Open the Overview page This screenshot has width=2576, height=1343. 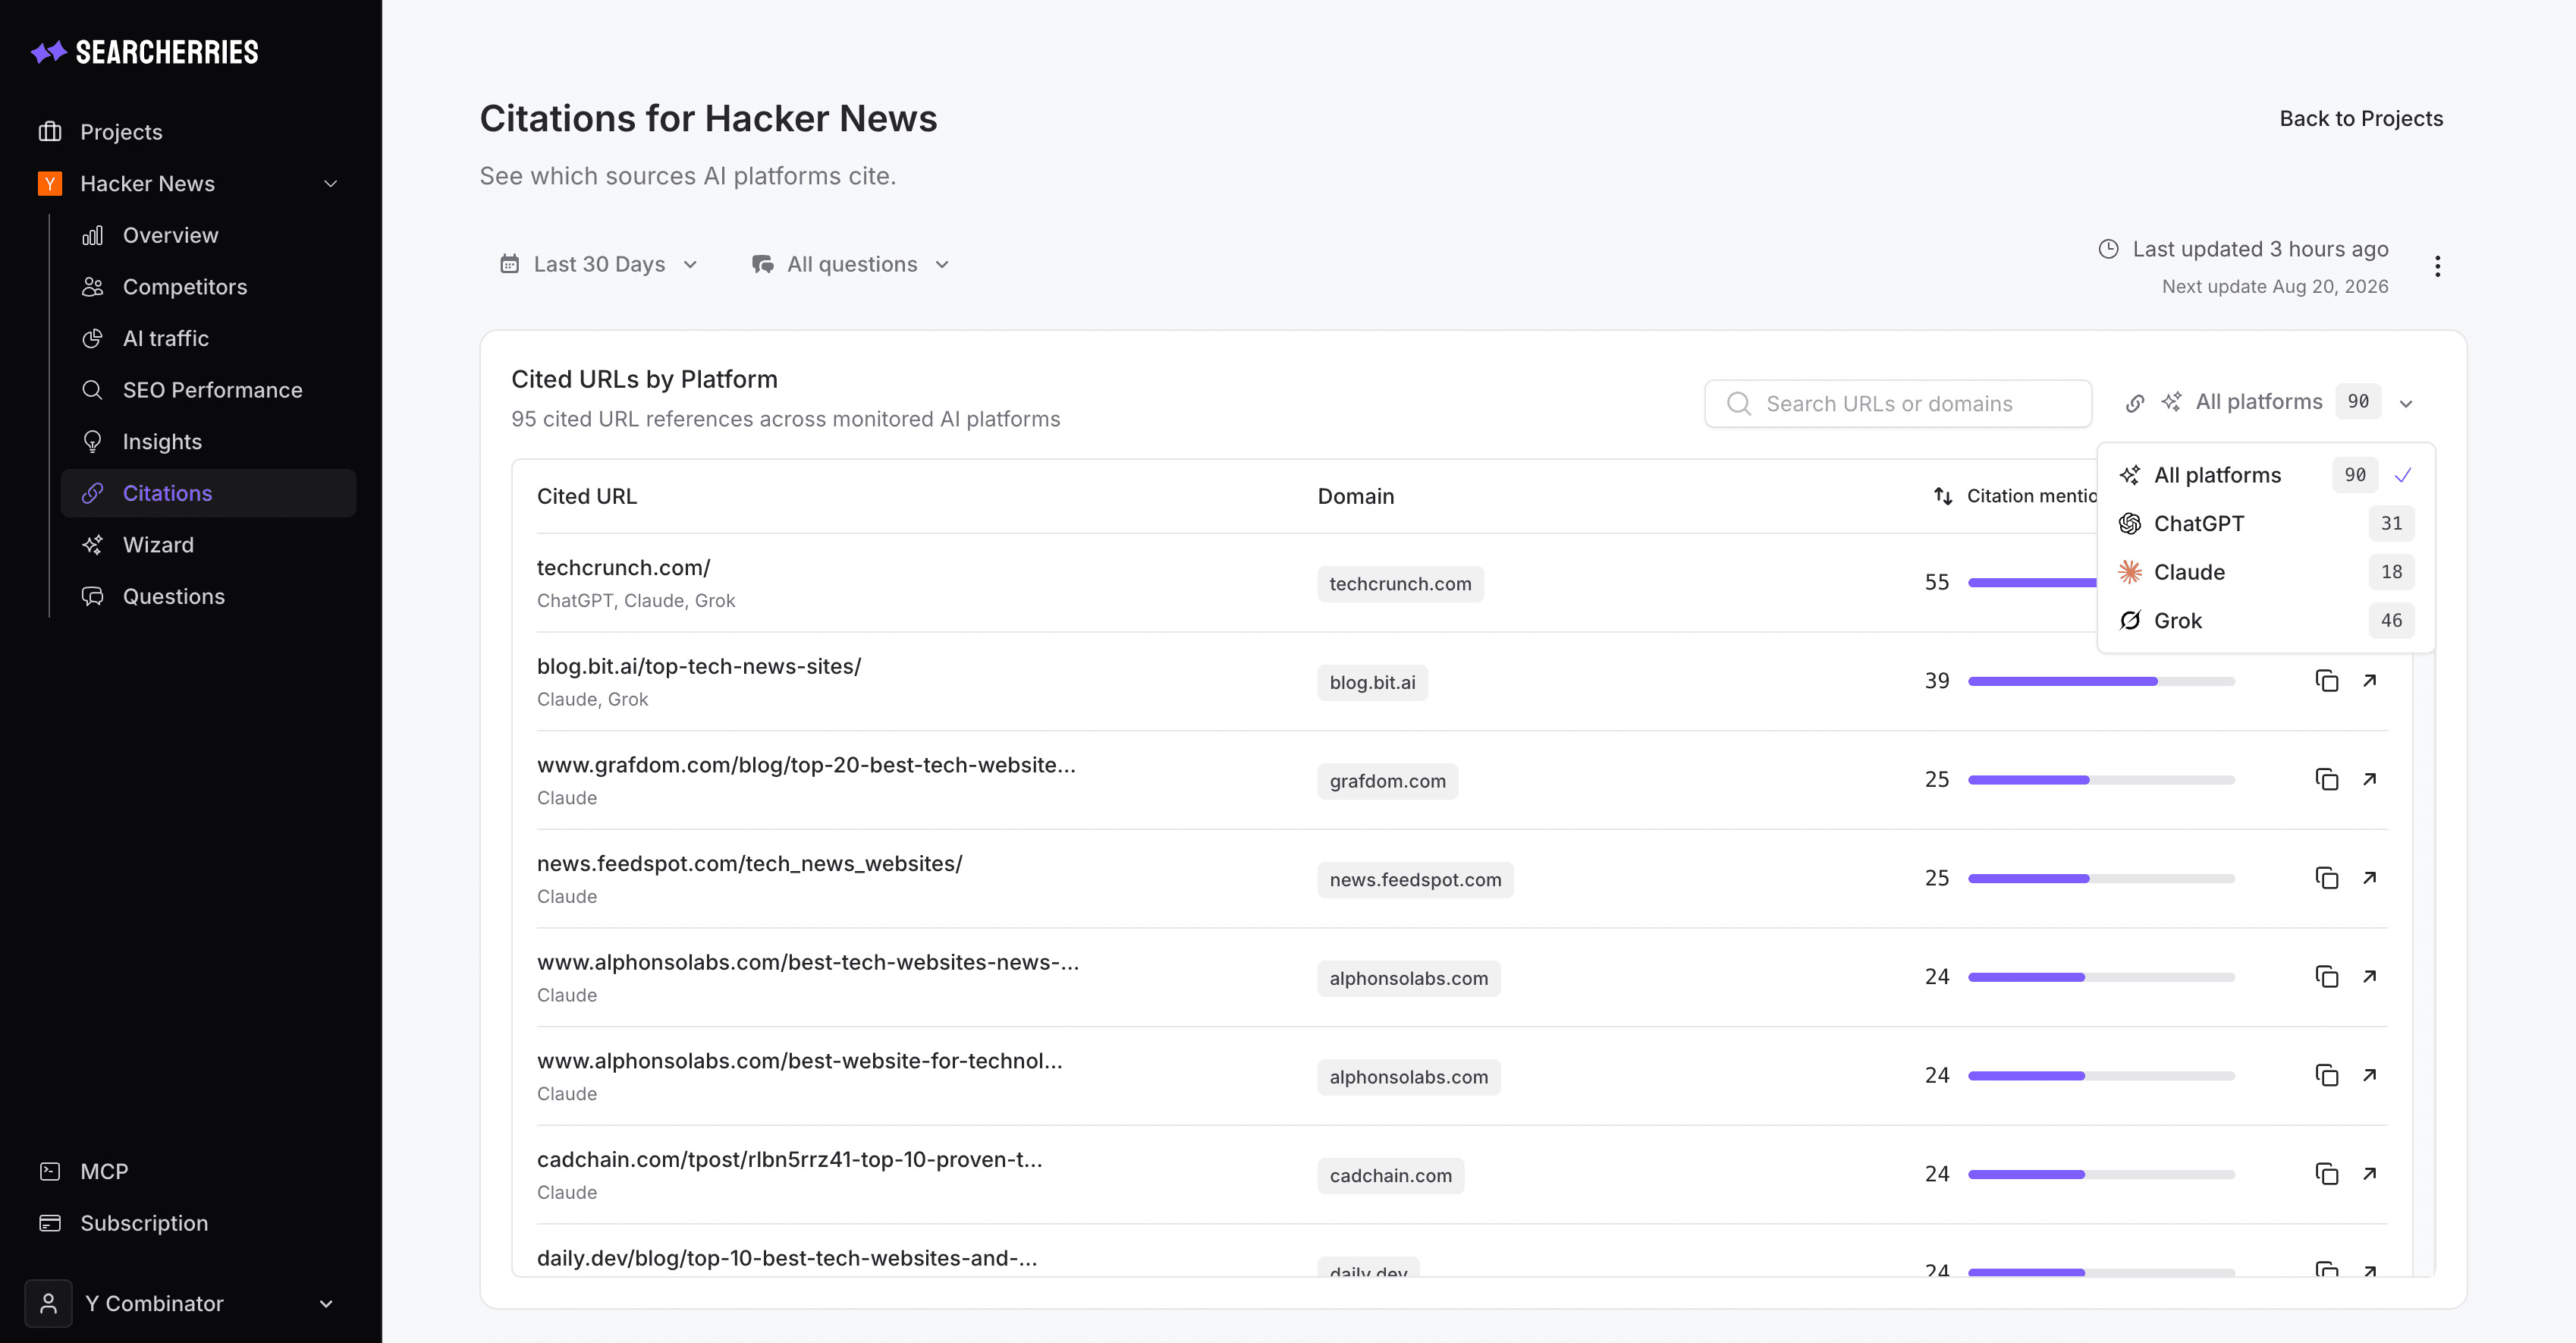pyautogui.click(x=170, y=235)
